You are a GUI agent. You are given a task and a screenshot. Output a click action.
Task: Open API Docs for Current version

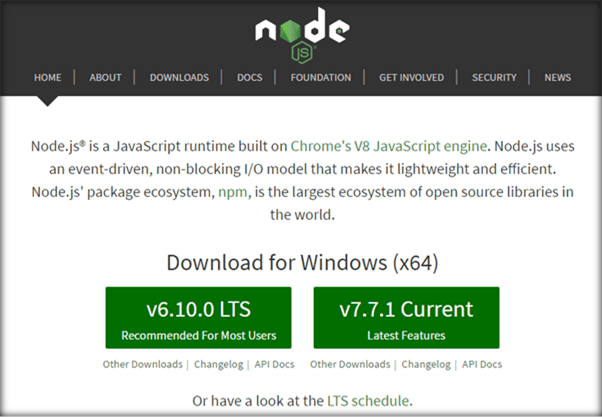(482, 365)
